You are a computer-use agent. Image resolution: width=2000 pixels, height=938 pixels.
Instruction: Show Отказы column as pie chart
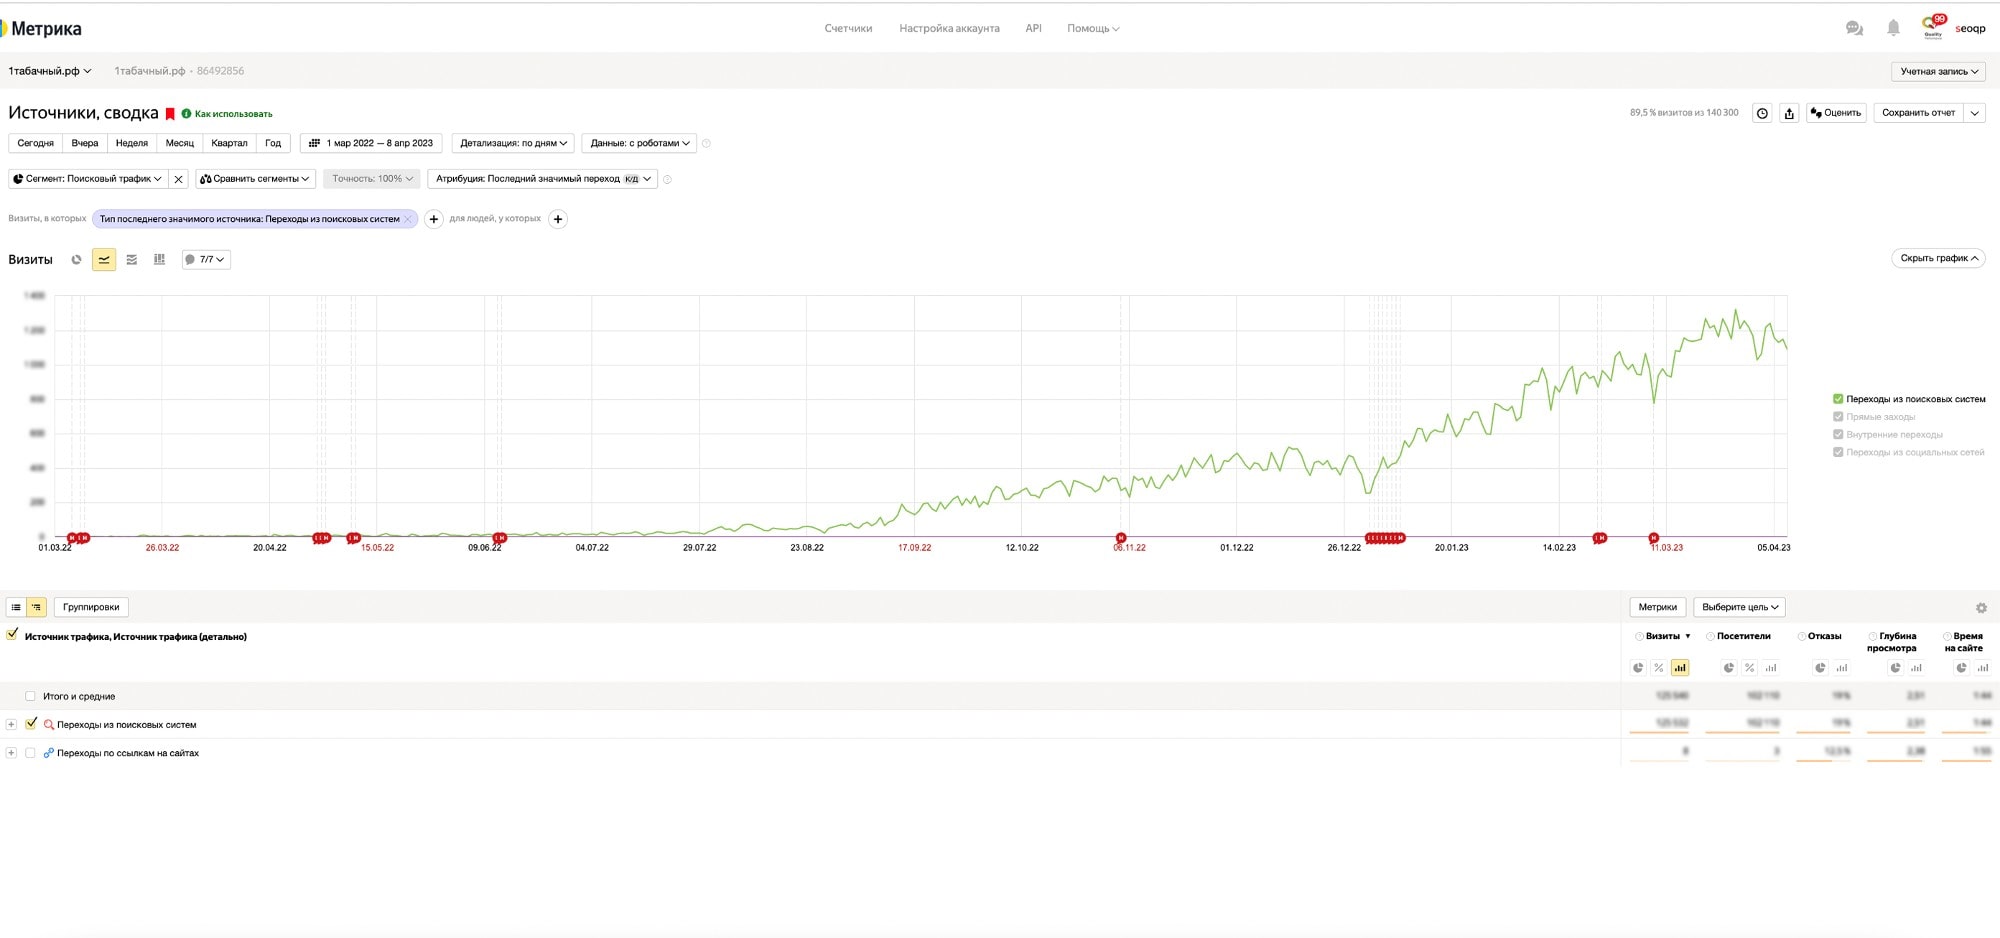(1820, 668)
